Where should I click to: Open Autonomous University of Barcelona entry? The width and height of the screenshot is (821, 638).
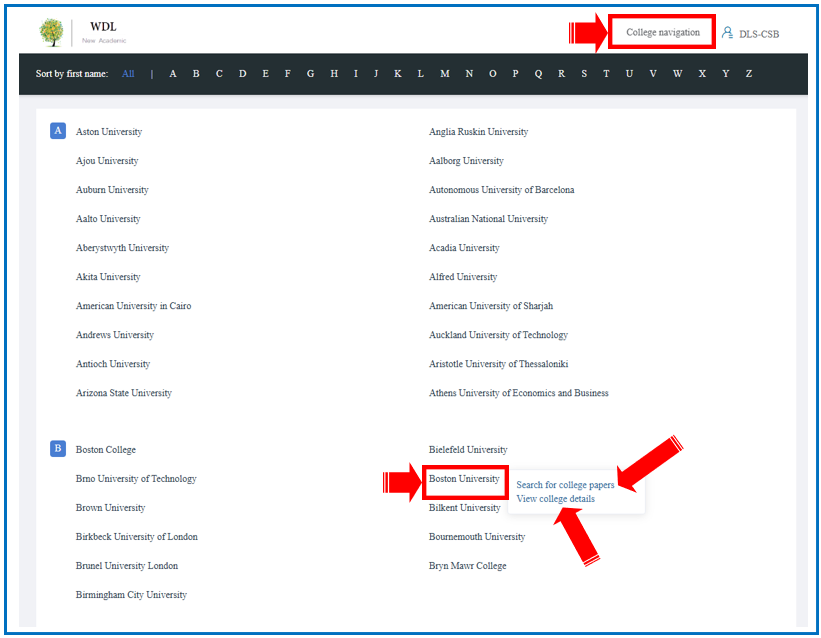(x=502, y=190)
